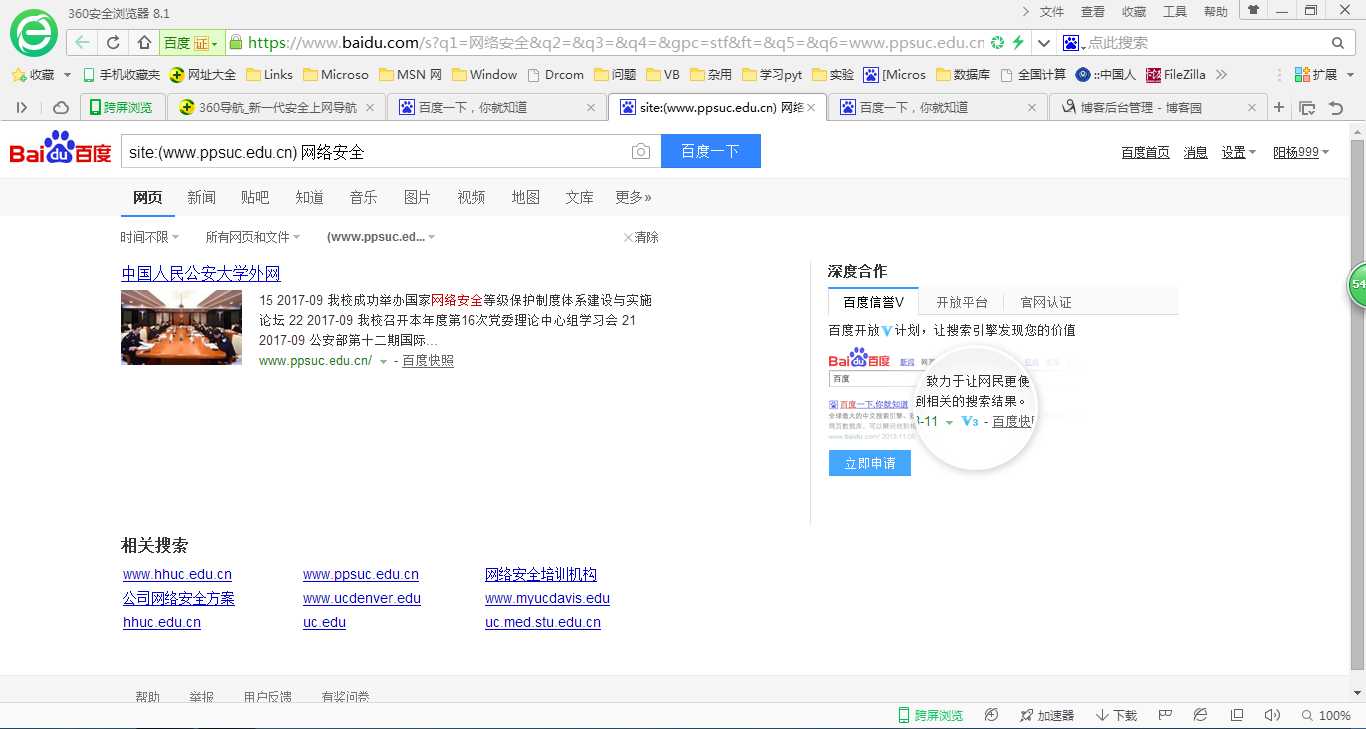The width and height of the screenshot is (1366, 729).
Task: Expand the sidebar toggle arrow in tab bar
Action: pos(22,107)
